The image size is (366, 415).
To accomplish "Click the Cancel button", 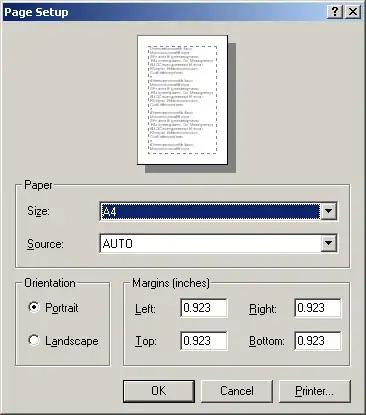I will (x=237, y=391).
